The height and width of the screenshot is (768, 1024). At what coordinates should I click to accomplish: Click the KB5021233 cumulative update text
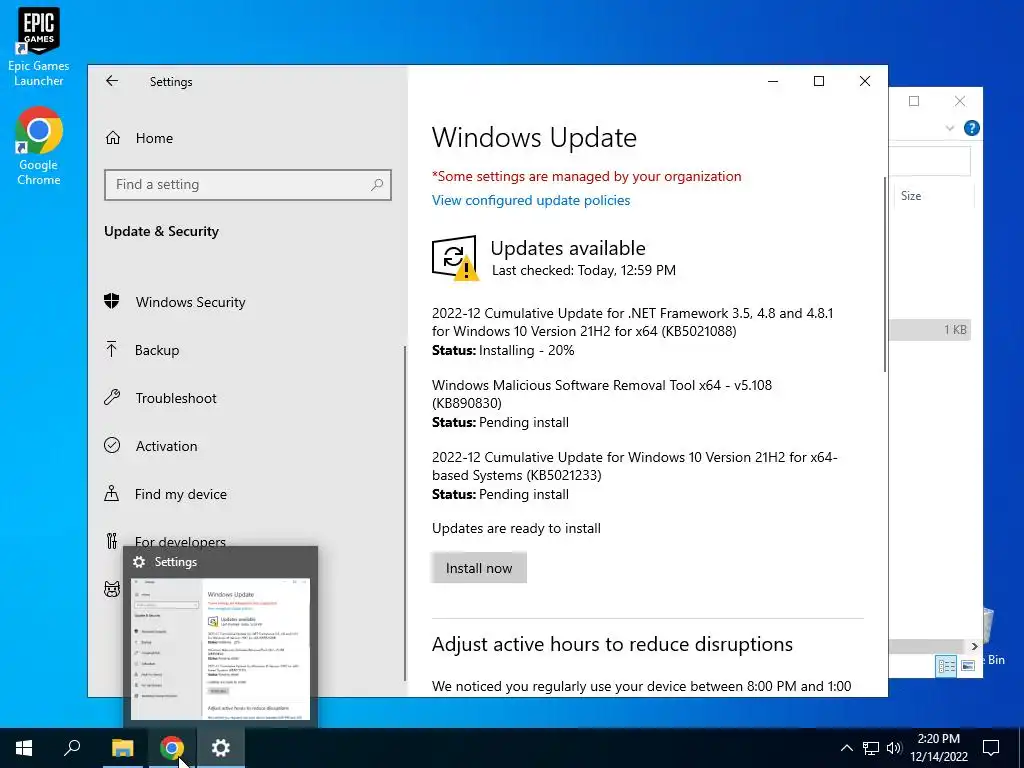(x=634, y=466)
